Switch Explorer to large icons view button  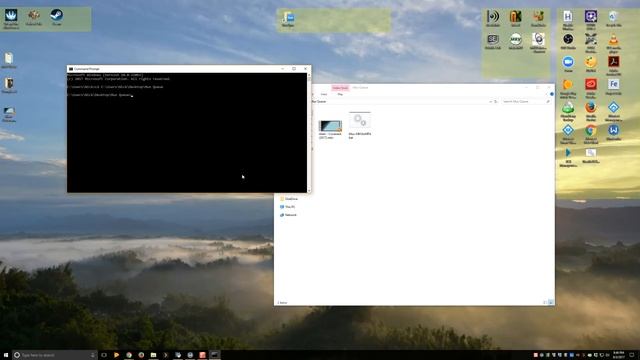point(551,302)
